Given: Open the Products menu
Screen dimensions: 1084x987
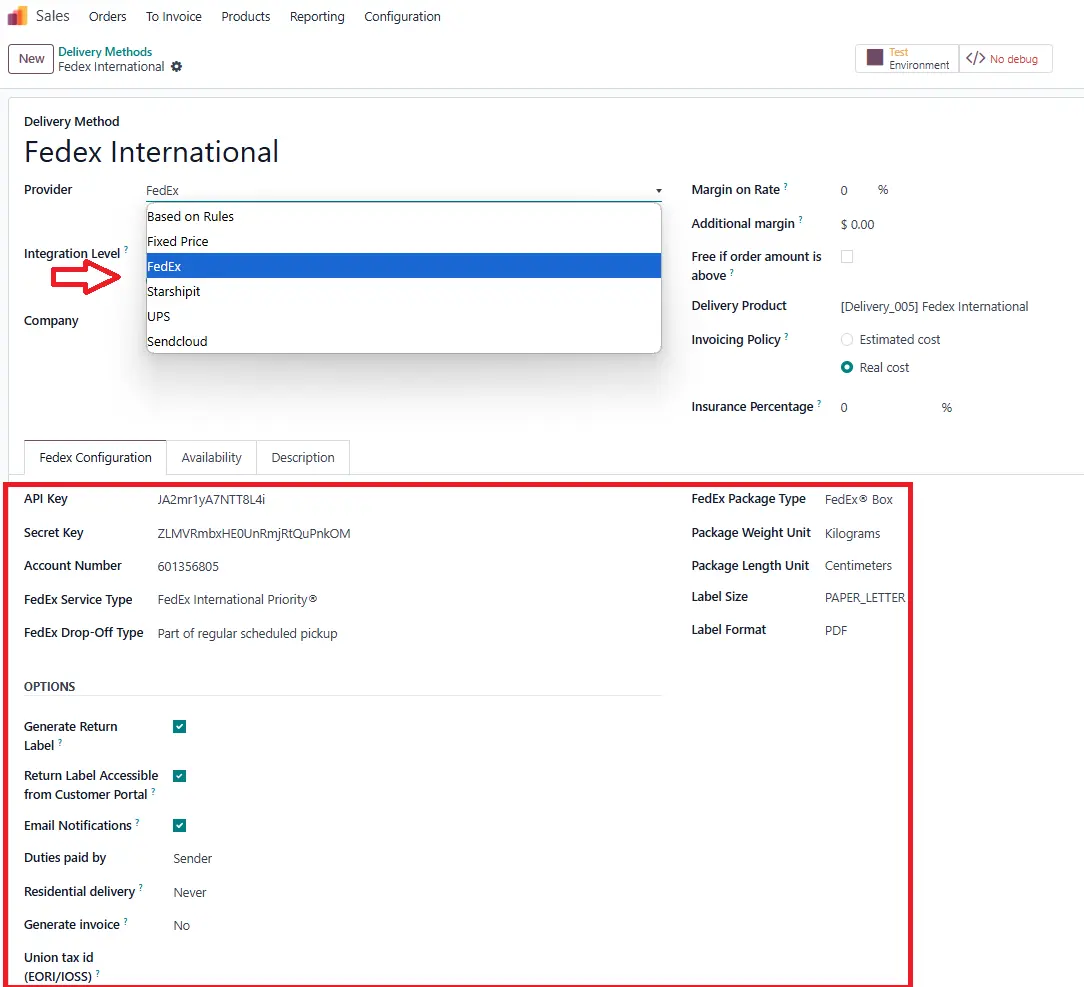Looking at the screenshot, I should tap(245, 17).
